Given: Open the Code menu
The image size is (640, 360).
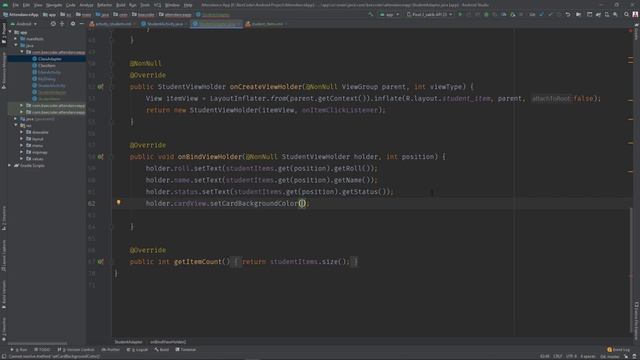Looking at the screenshot, I should [x=71, y=5].
